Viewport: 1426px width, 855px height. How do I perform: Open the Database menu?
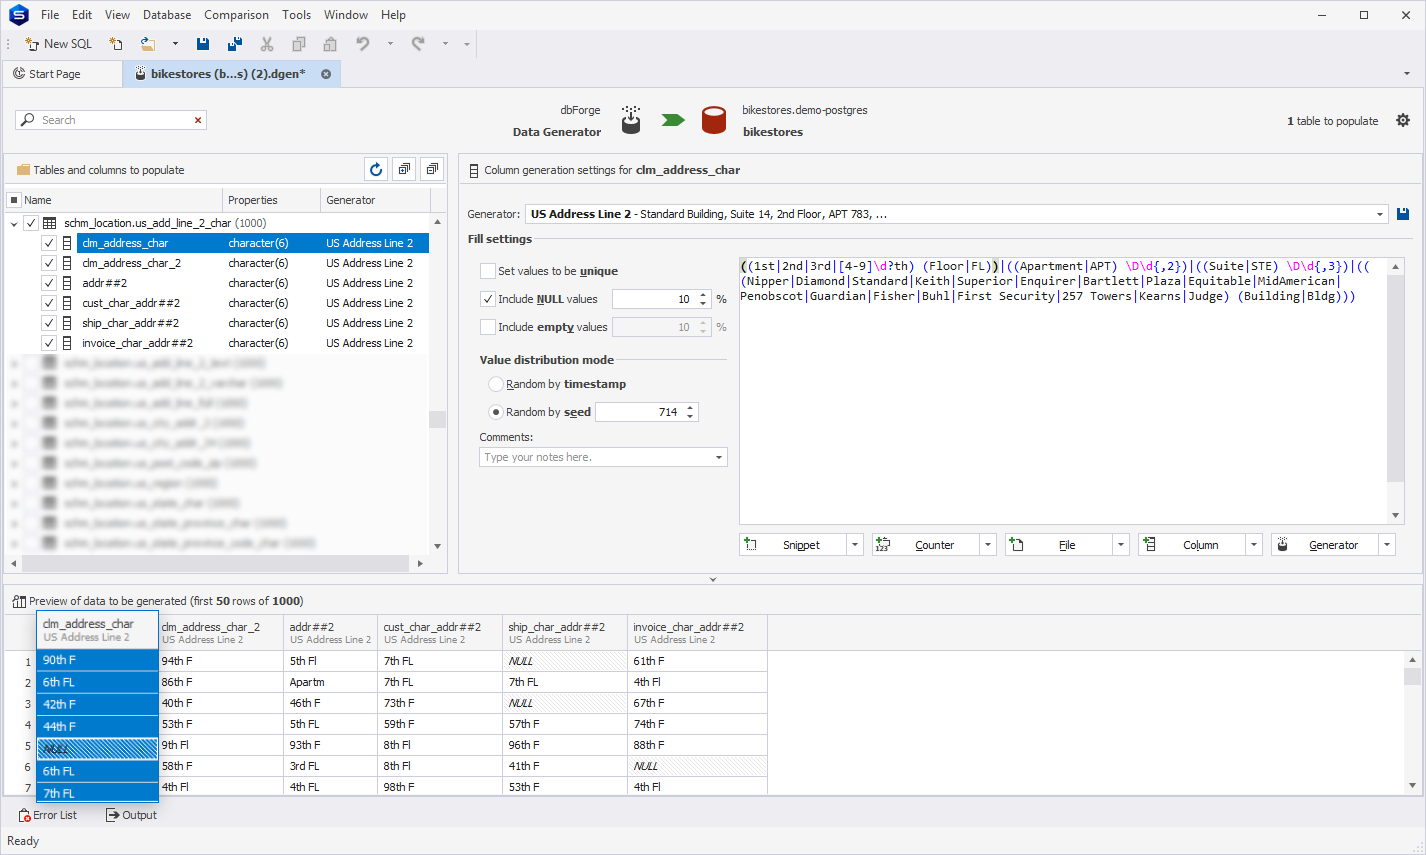tap(167, 15)
